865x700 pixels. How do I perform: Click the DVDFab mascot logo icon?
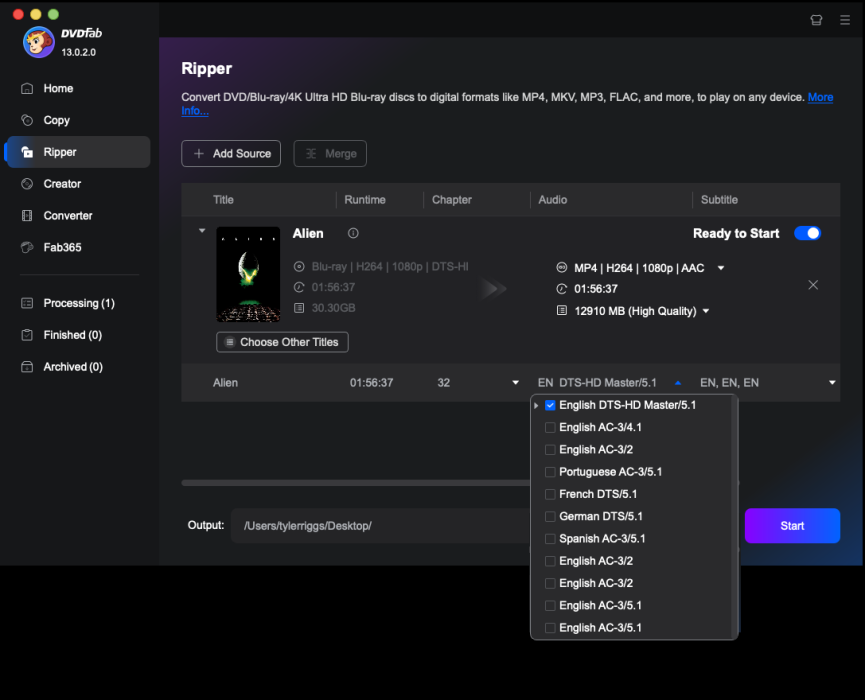click(x=39, y=41)
